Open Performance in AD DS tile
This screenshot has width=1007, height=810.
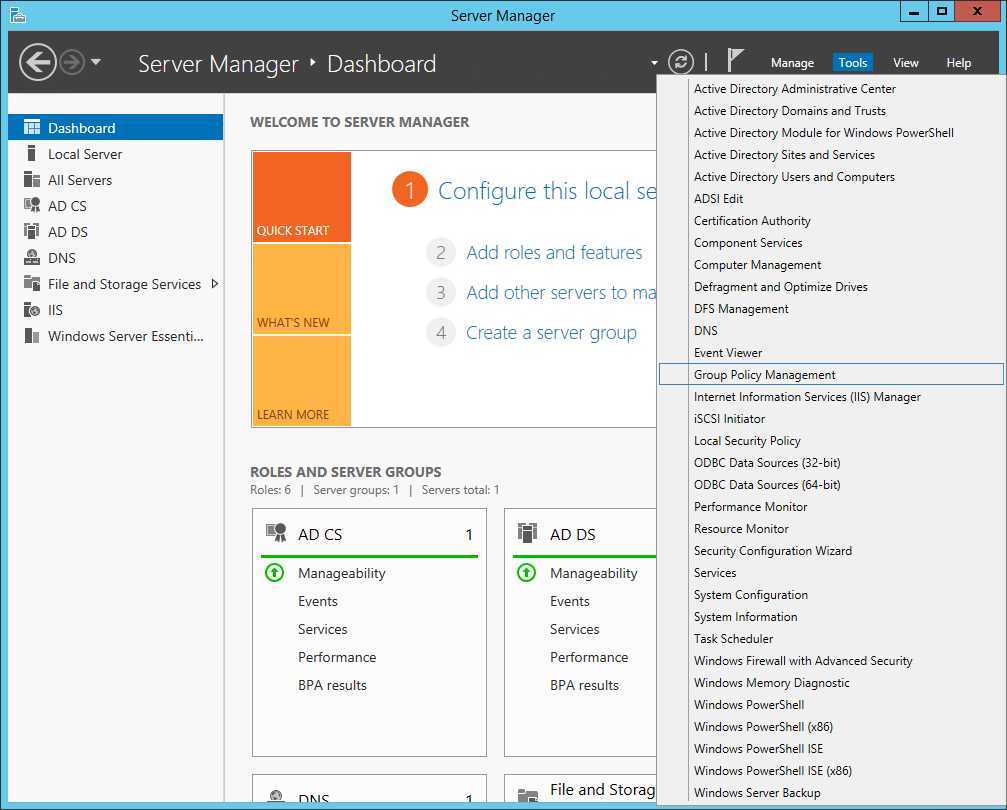coord(589,657)
